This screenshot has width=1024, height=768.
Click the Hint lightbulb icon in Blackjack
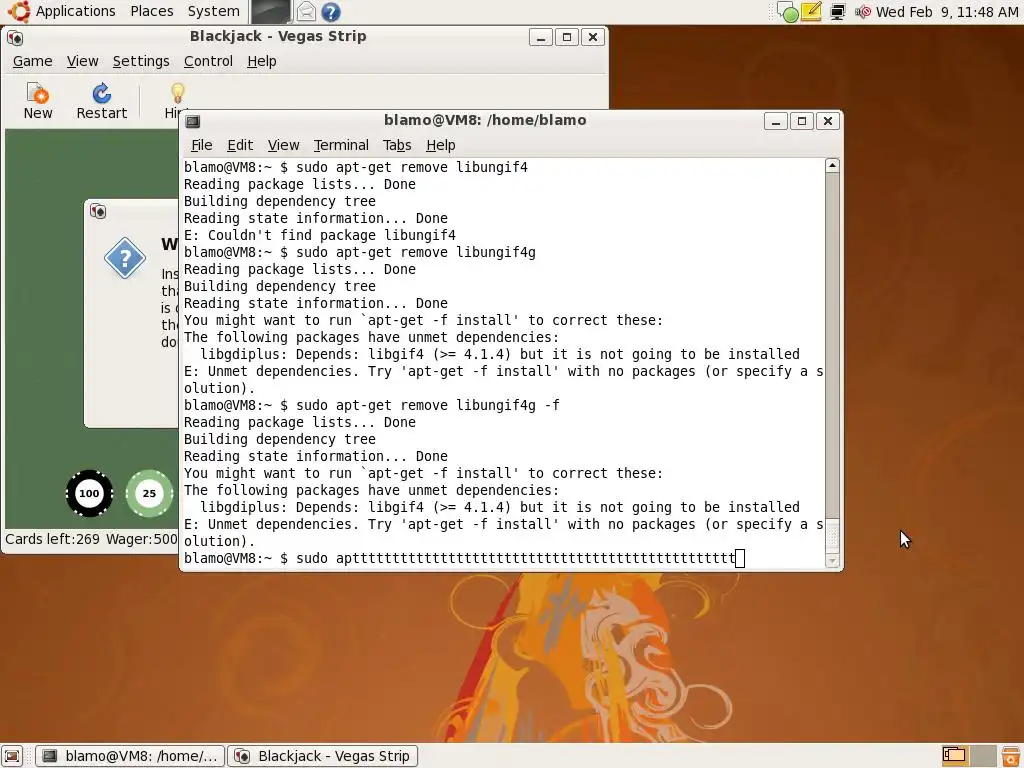pos(177,93)
